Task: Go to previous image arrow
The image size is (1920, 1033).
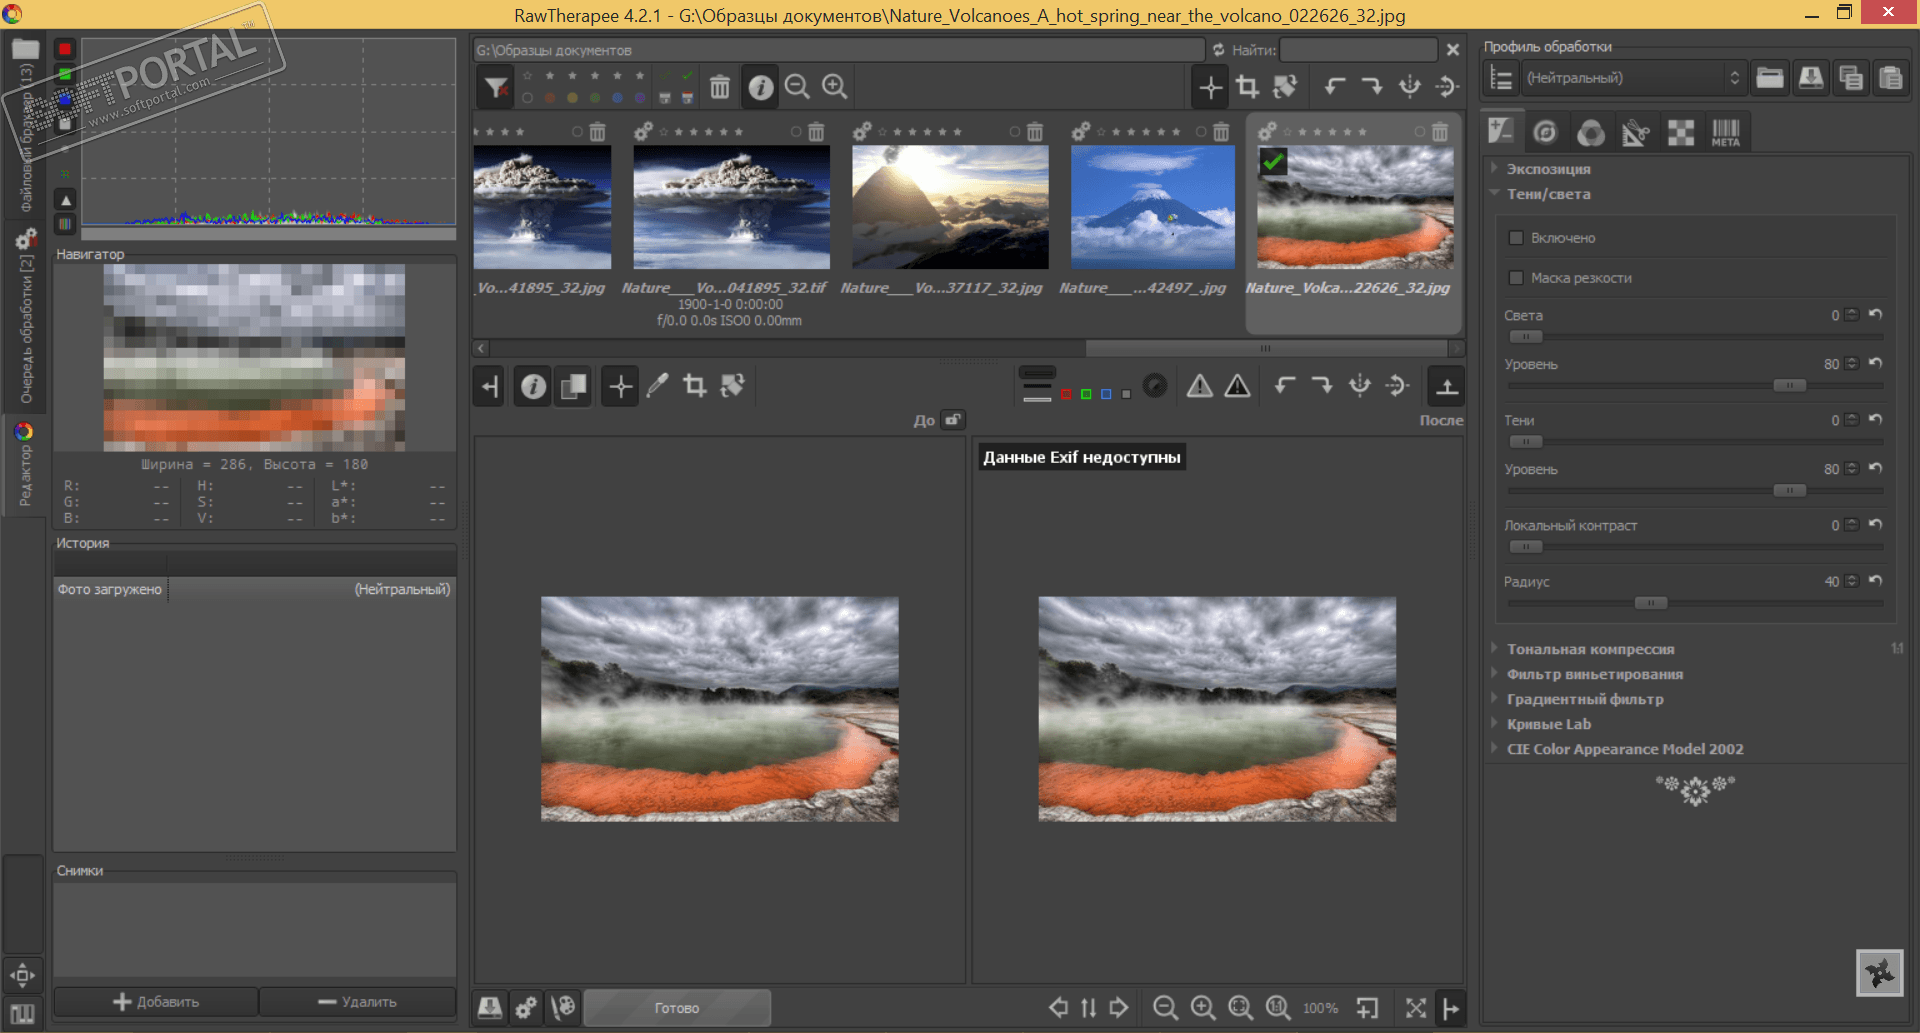Action: pos(1058,1008)
